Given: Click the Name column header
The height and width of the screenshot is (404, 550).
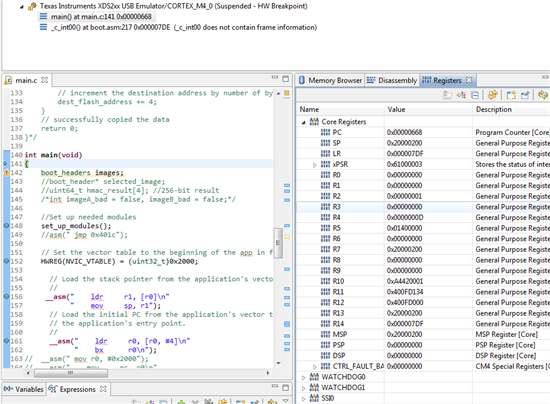Looking at the screenshot, I should 340,109.
